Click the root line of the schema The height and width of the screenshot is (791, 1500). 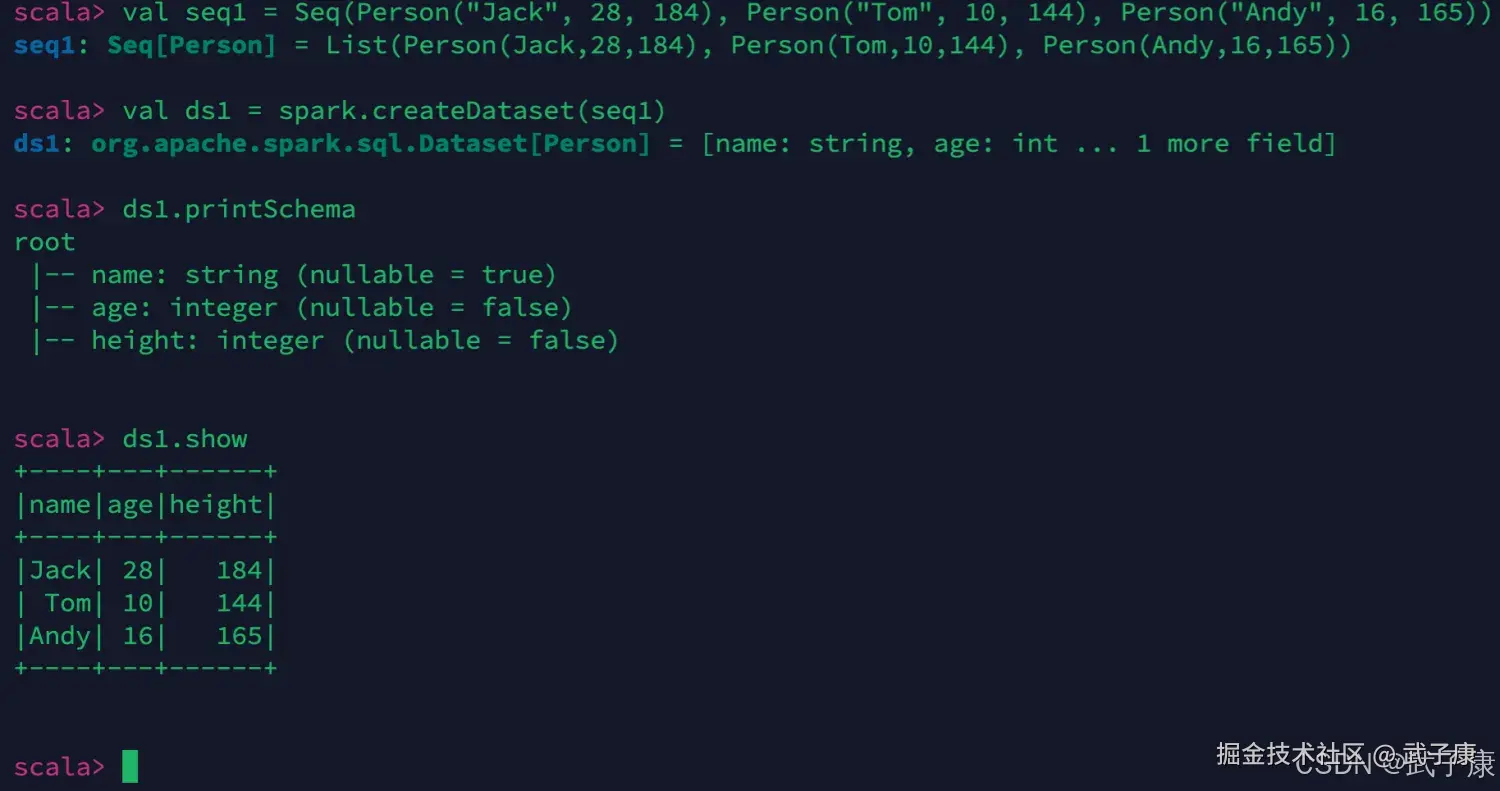click(x=45, y=243)
